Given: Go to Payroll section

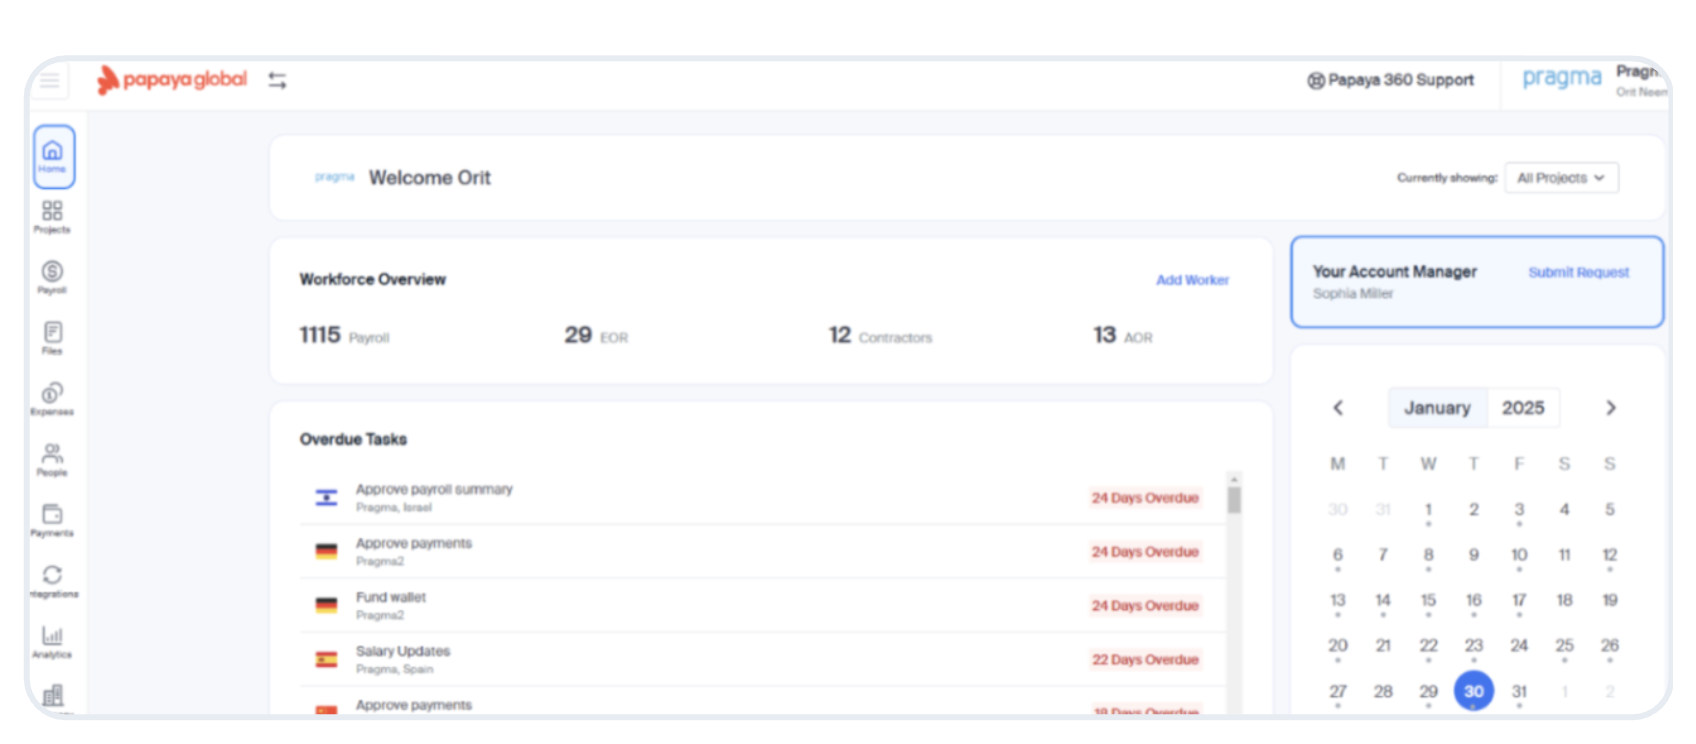Looking at the screenshot, I should point(52,277).
